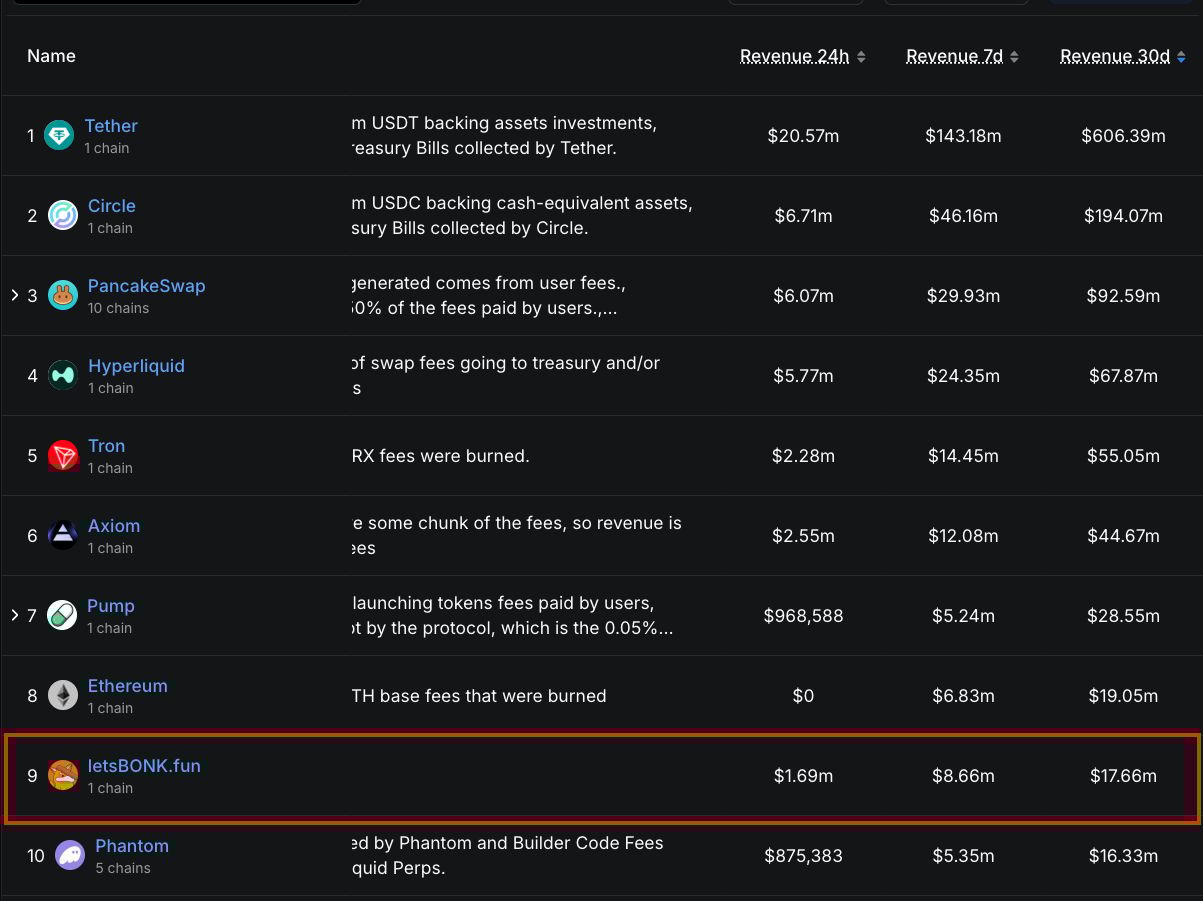
Task: Click Axiom's 24h revenue $2.55m
Action: point(803,536)
